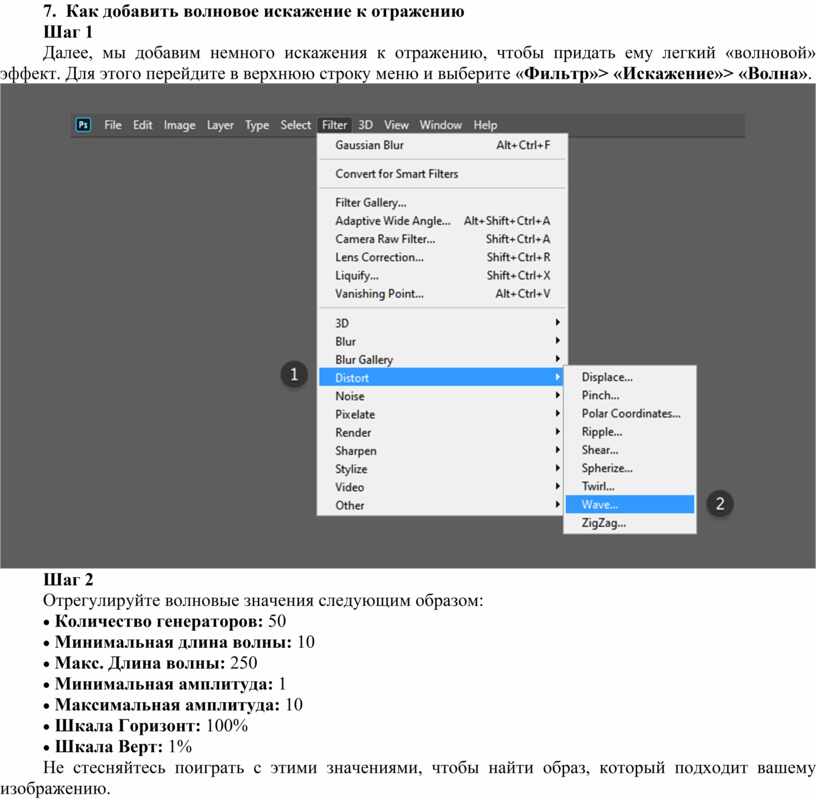Screen dimensions: 816x800
Task: Open the Image menu
Action: [180, 125]
